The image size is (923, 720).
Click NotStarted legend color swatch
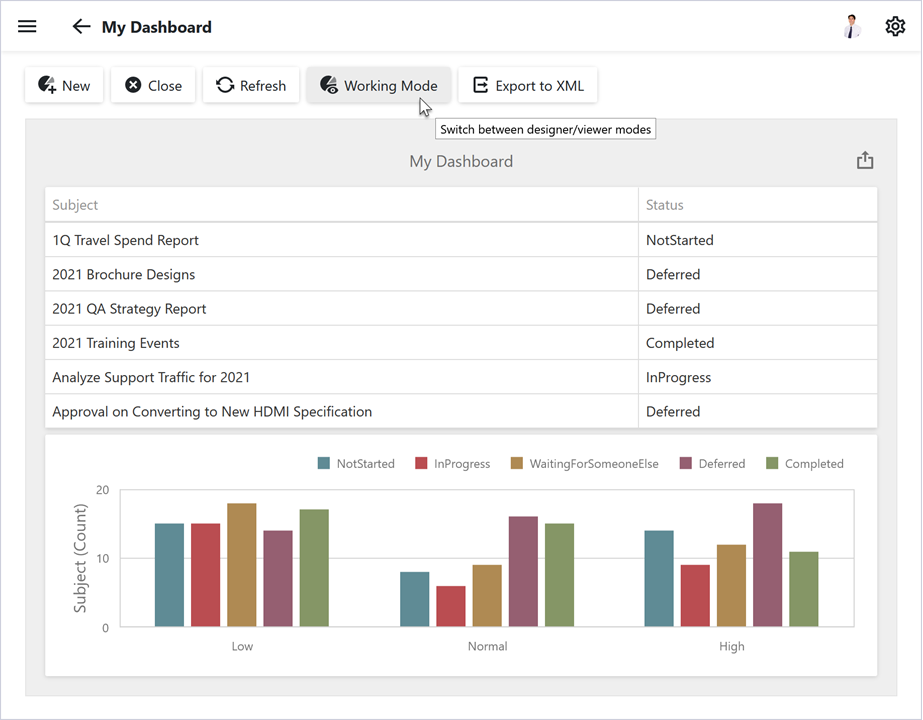pos(324,463)
